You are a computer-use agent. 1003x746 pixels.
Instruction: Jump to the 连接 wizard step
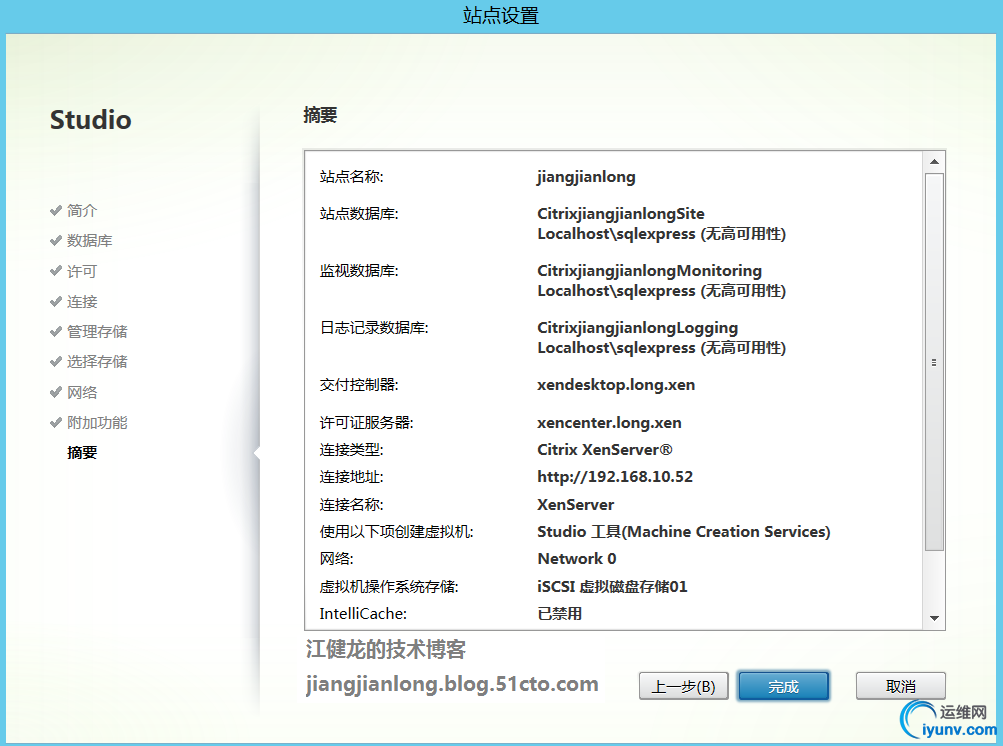pyautogui.click(x=82, y=301)
